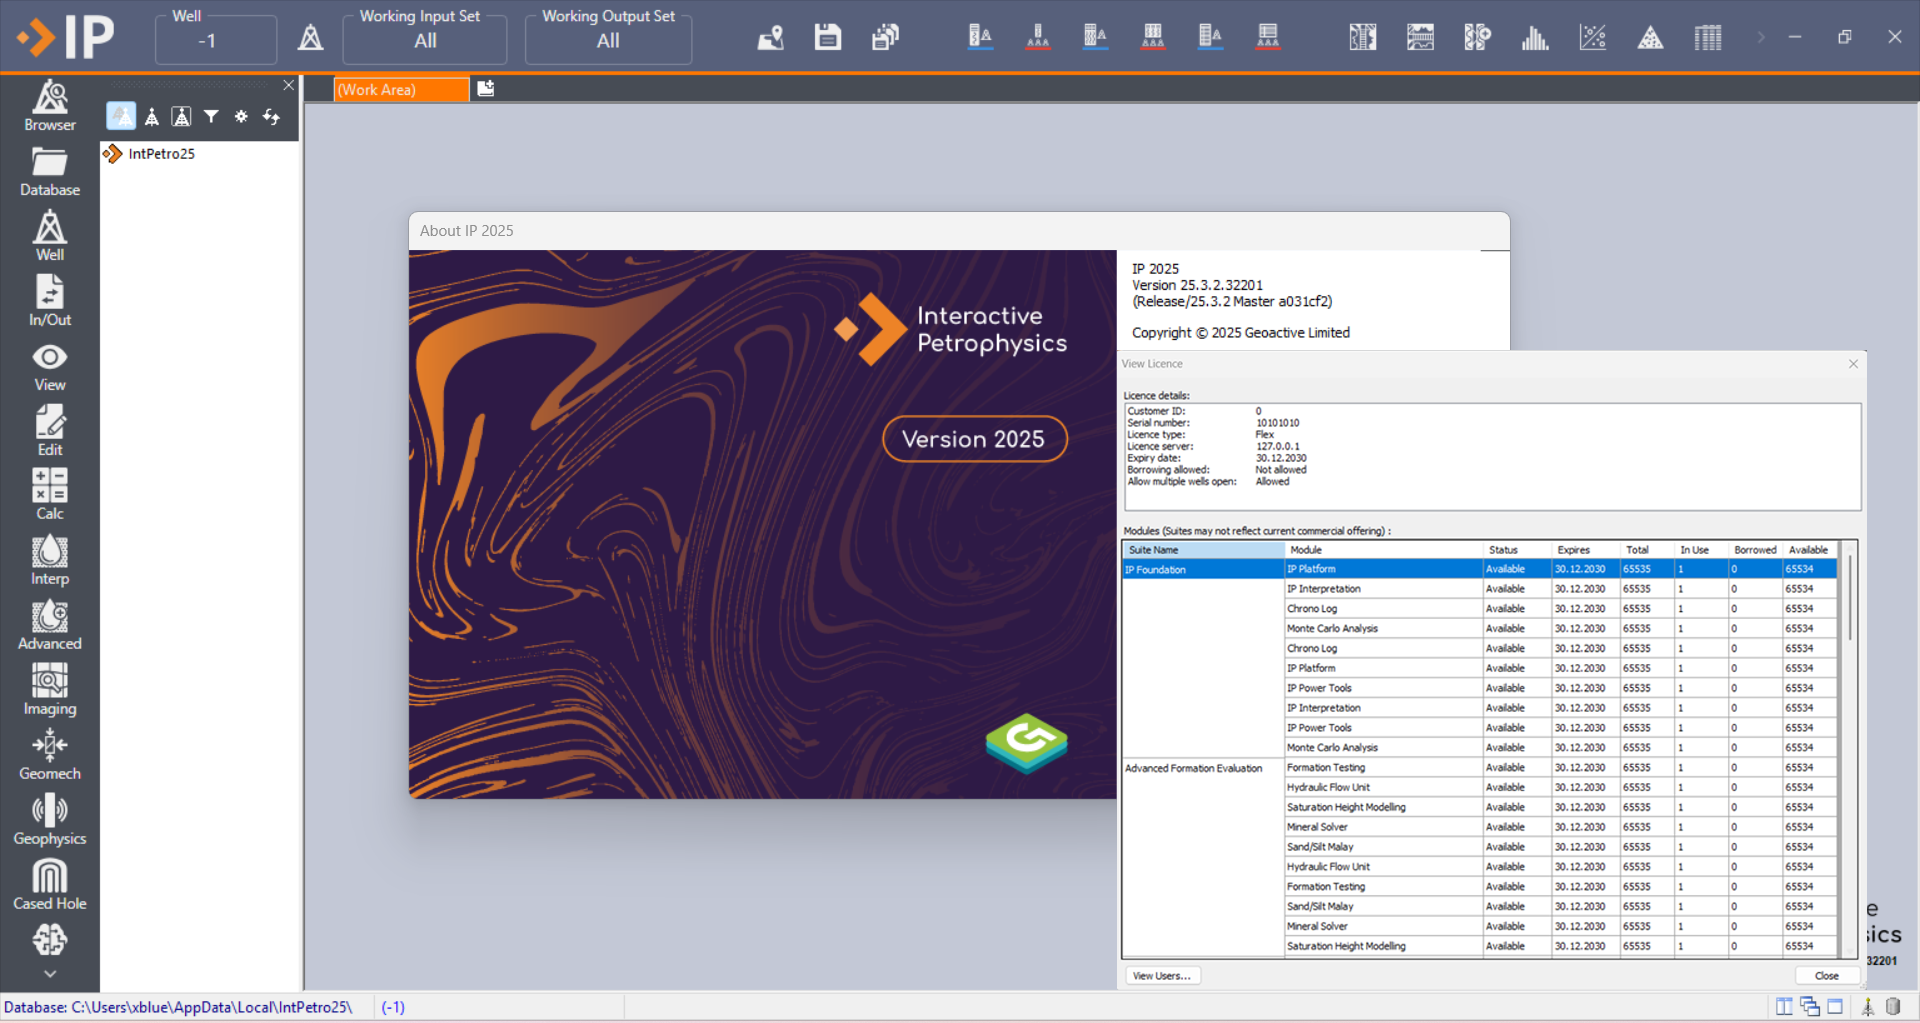Image resolution: width=1920 pixels, height=1023 pixels.
Task: Open the Working Input Set dropdown
Action: pyautogui.click(x=425, y=41)
